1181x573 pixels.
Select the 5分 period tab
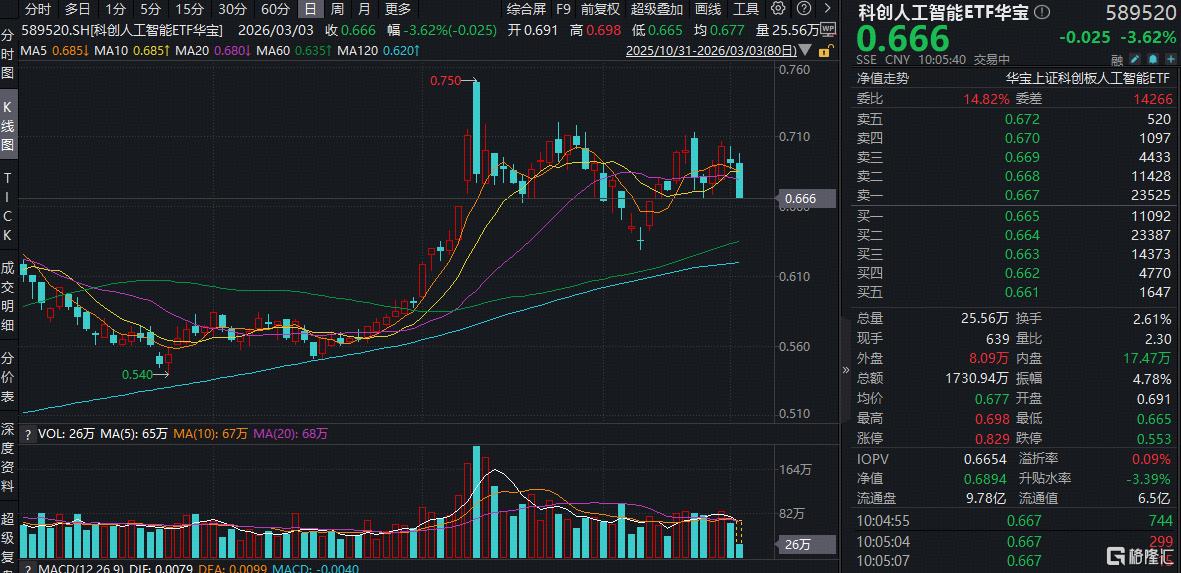[151, 9]
